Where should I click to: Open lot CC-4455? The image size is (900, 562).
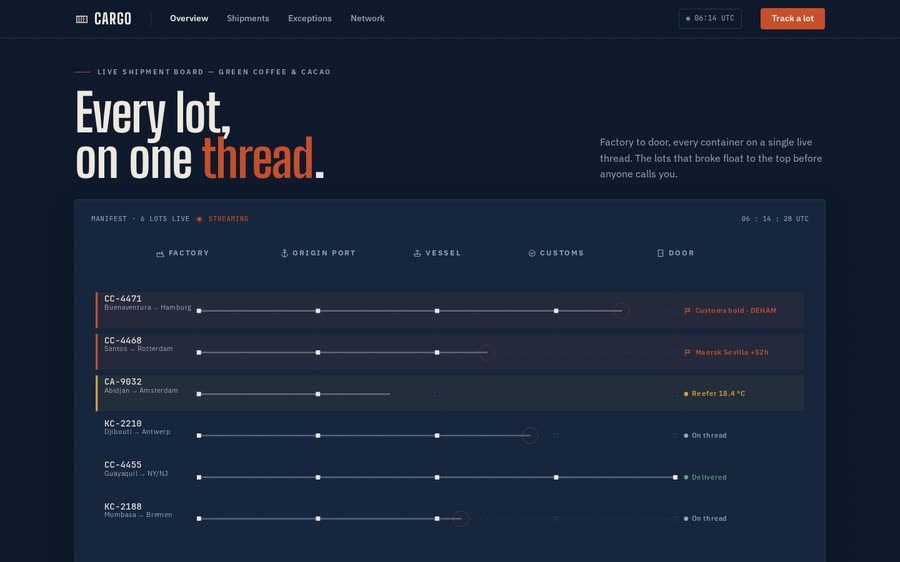(x=449, y=476)
